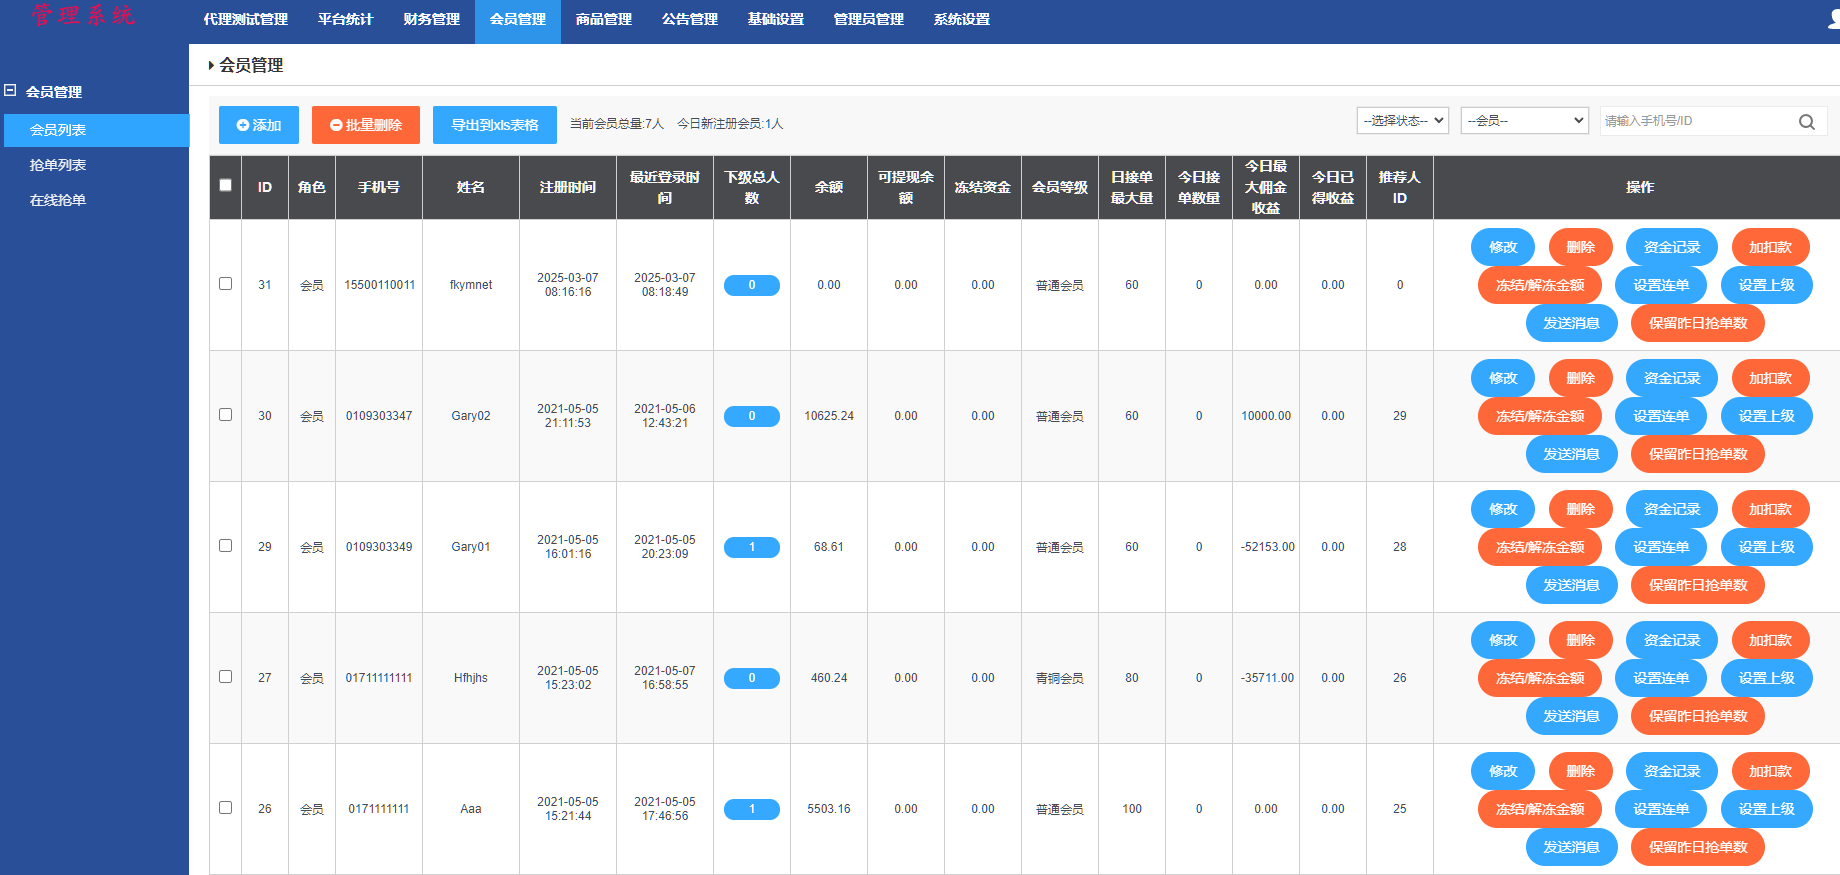Toggle the select-all checkbox in table header
Viewport: 1840px width, 875px height.
[225, 185]
